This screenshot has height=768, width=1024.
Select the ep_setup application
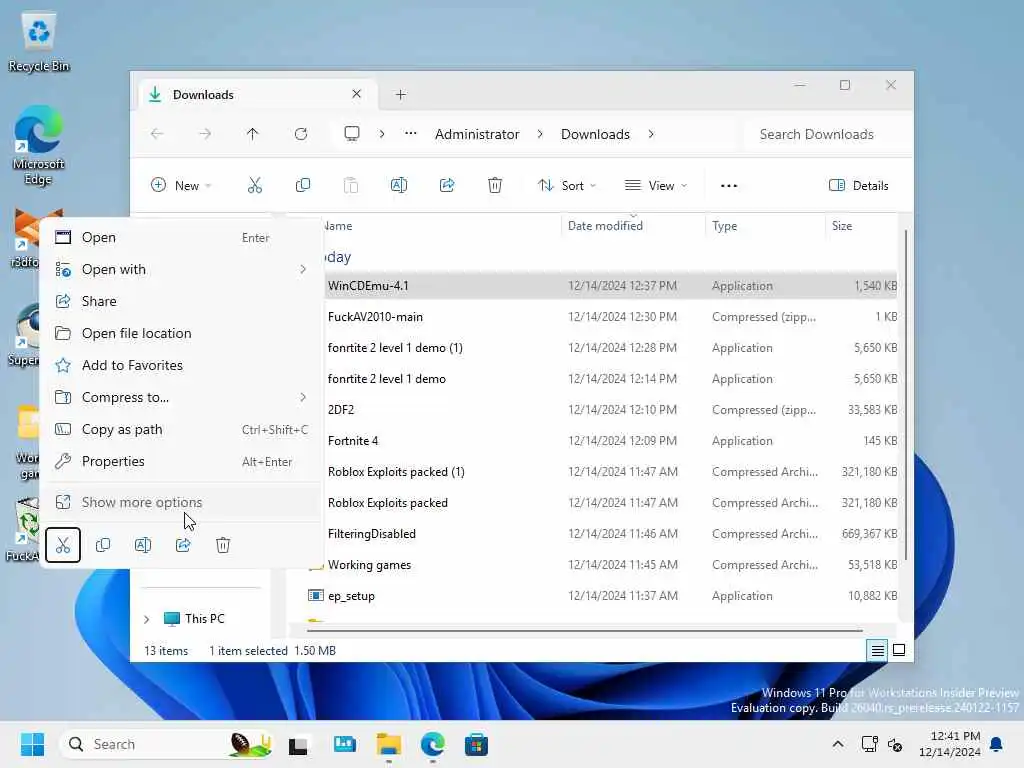click(x=601, y=596)
